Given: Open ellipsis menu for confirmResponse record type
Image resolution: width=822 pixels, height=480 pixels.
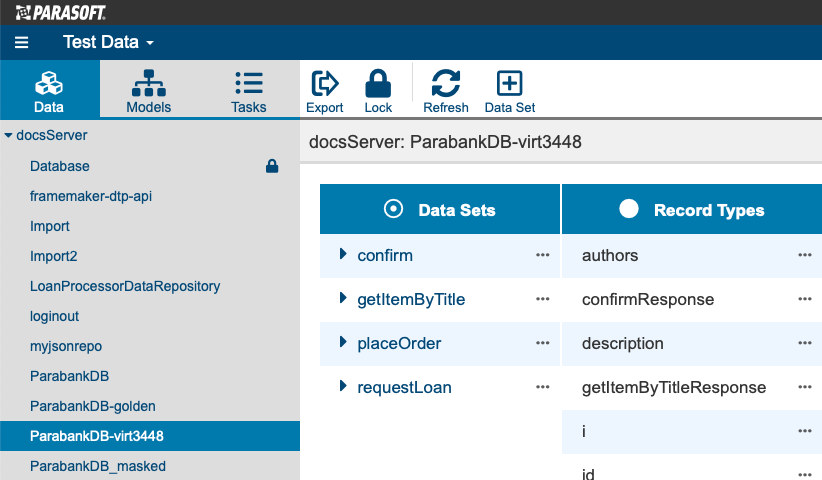Looking at the screenshot, I should click(x=805, y=299).
